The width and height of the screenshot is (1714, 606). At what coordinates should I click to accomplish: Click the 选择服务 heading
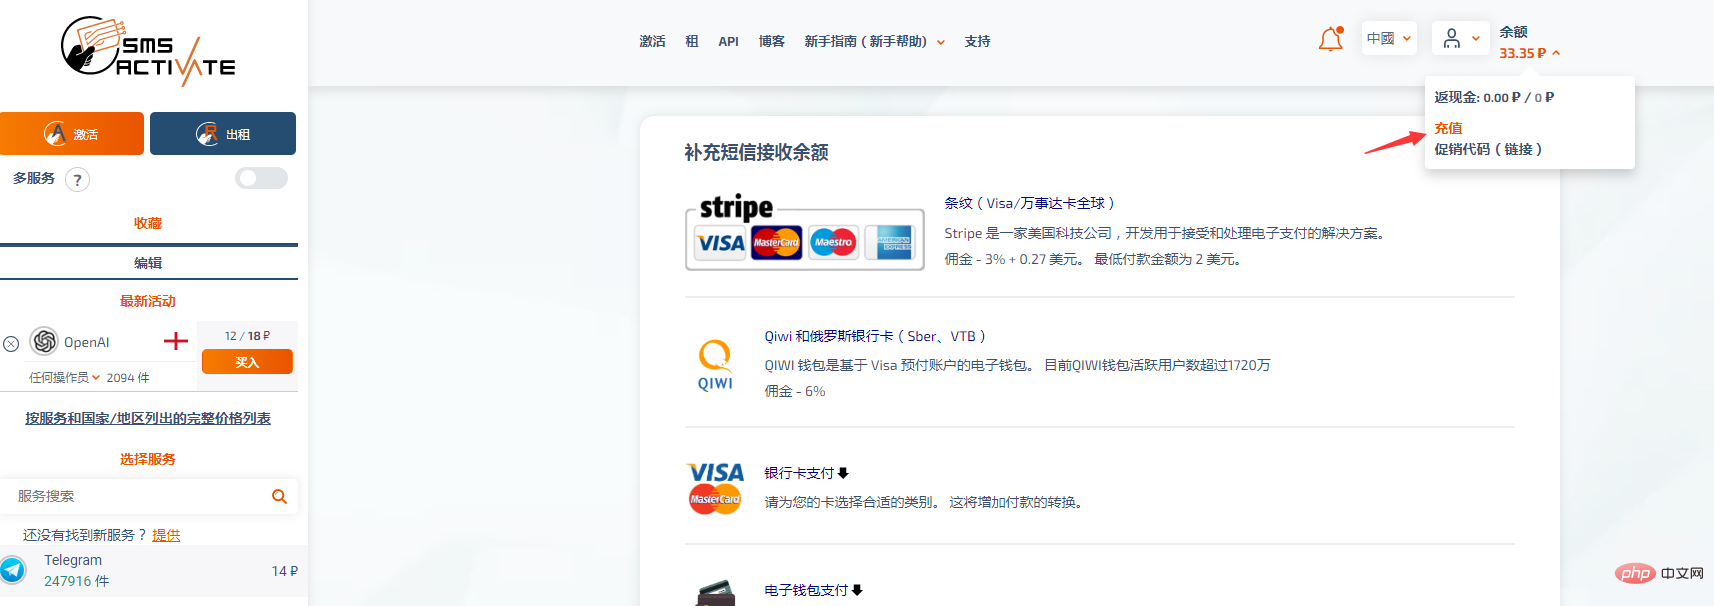point(148,459)
